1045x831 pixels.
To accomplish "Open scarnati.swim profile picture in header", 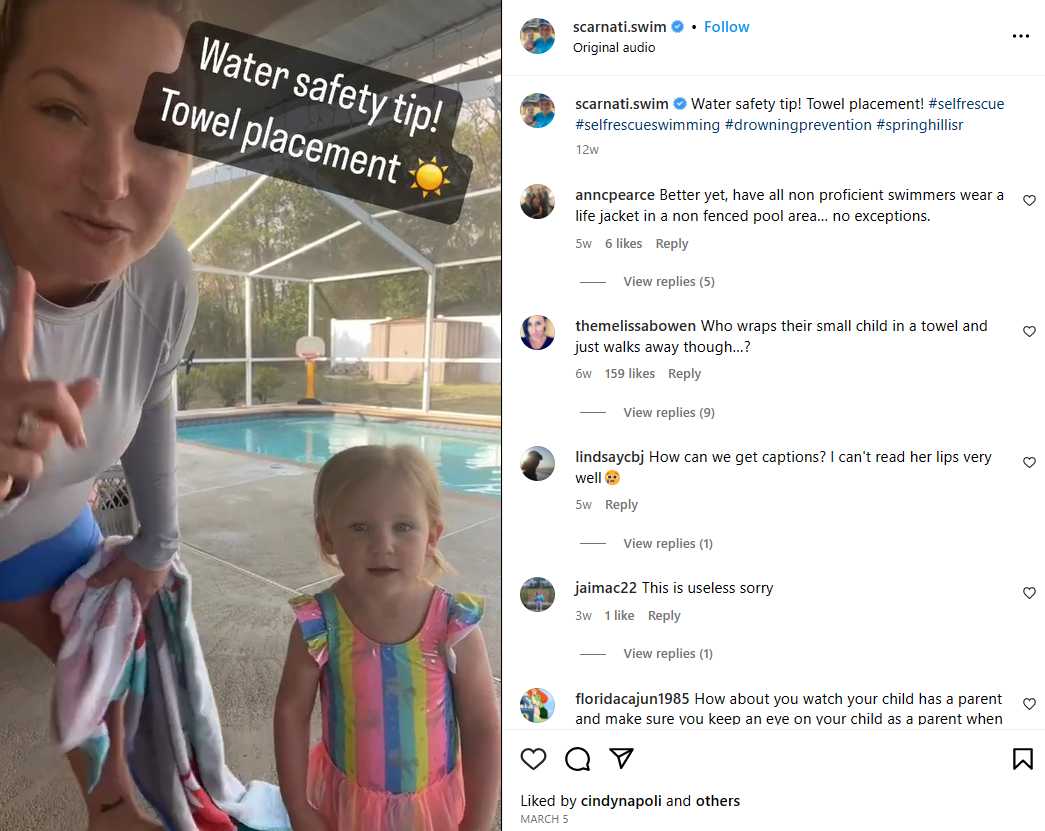I will tap(537, 36).
